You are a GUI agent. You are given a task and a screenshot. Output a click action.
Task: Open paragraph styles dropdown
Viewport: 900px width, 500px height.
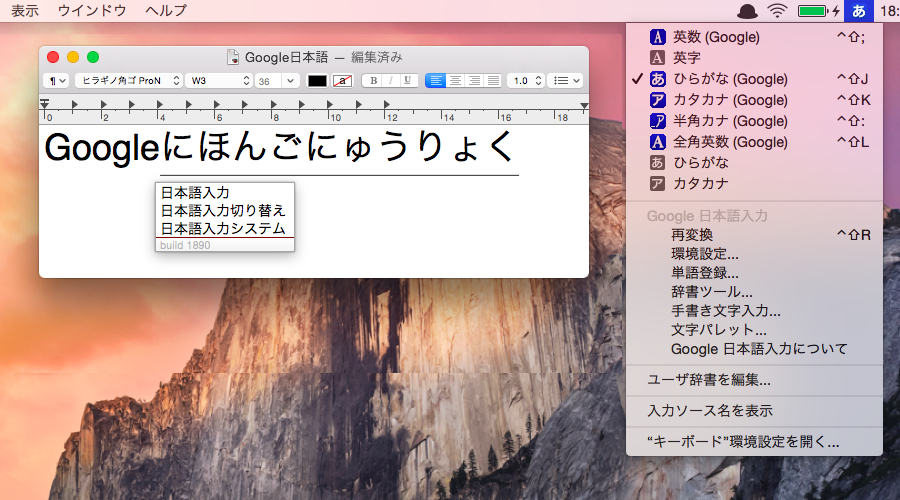(x=57, y=81)
